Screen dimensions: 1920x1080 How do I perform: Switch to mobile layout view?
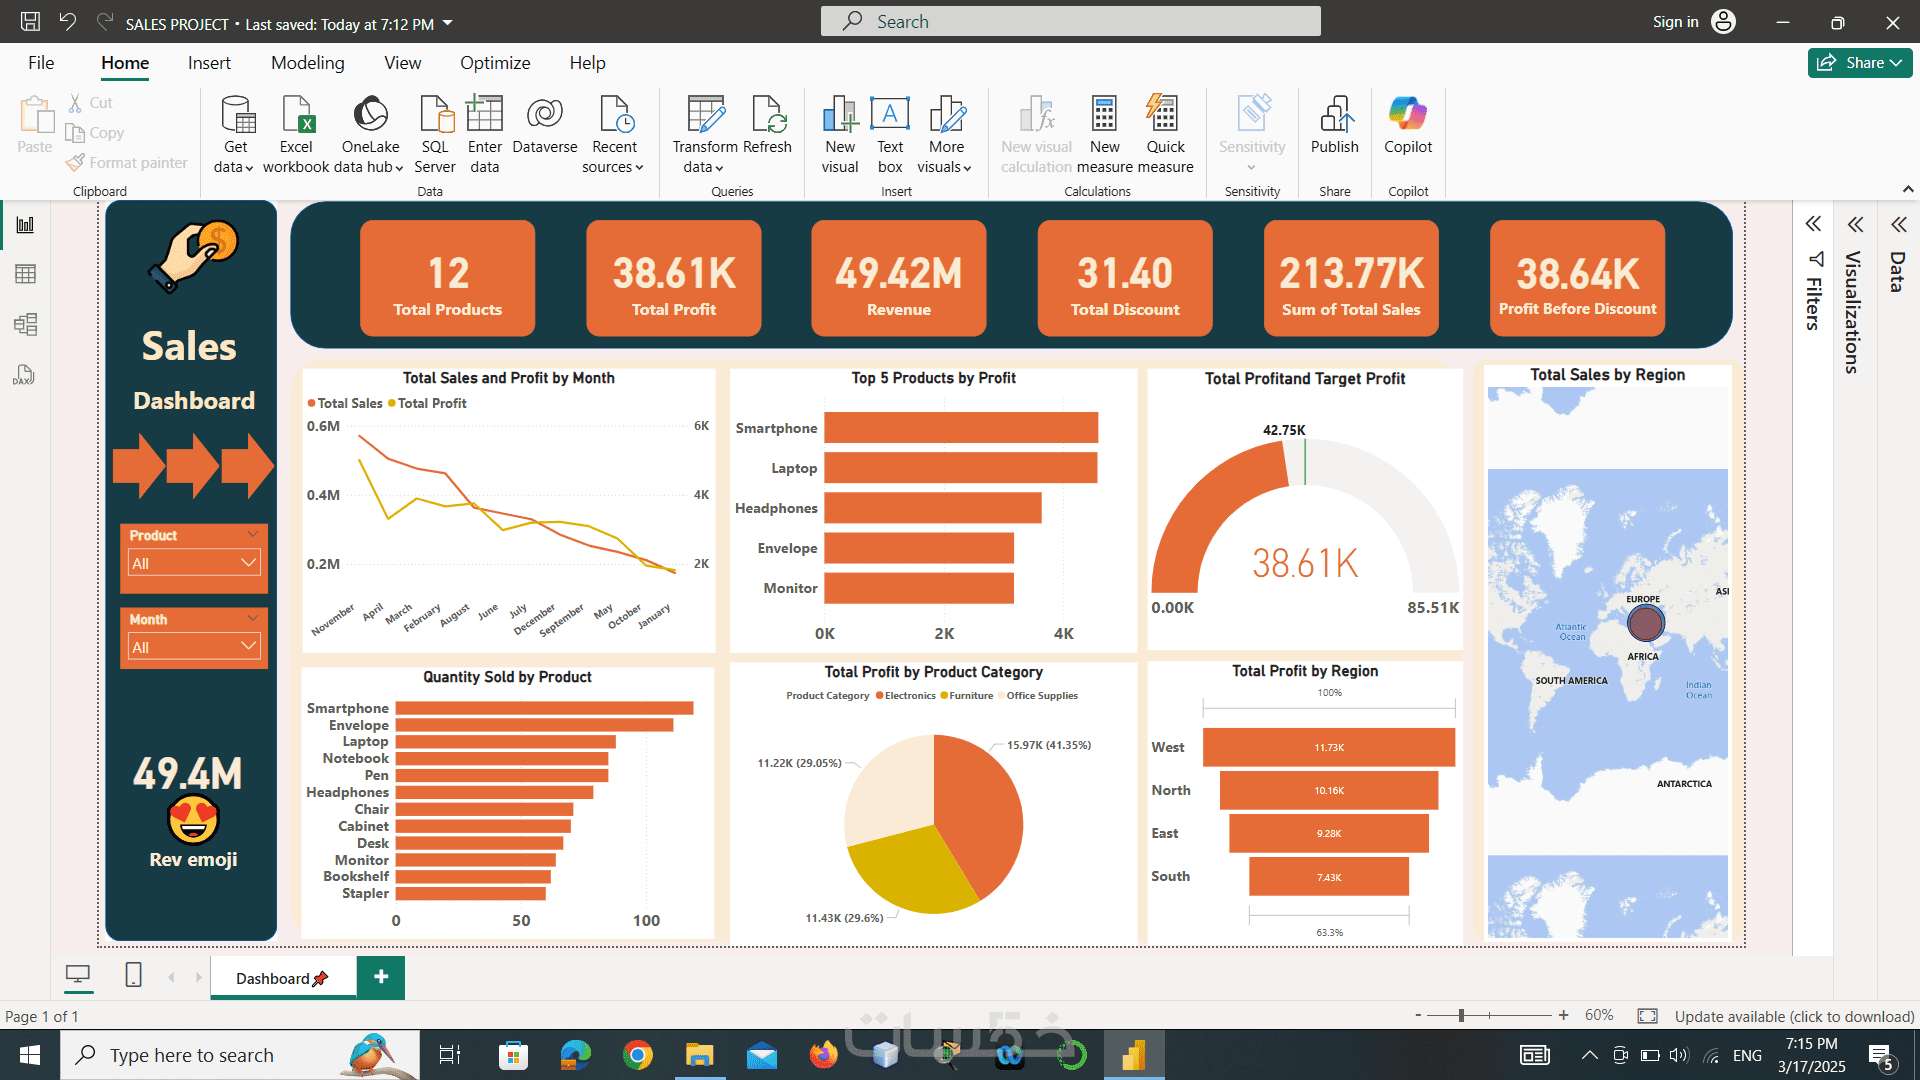133,975
